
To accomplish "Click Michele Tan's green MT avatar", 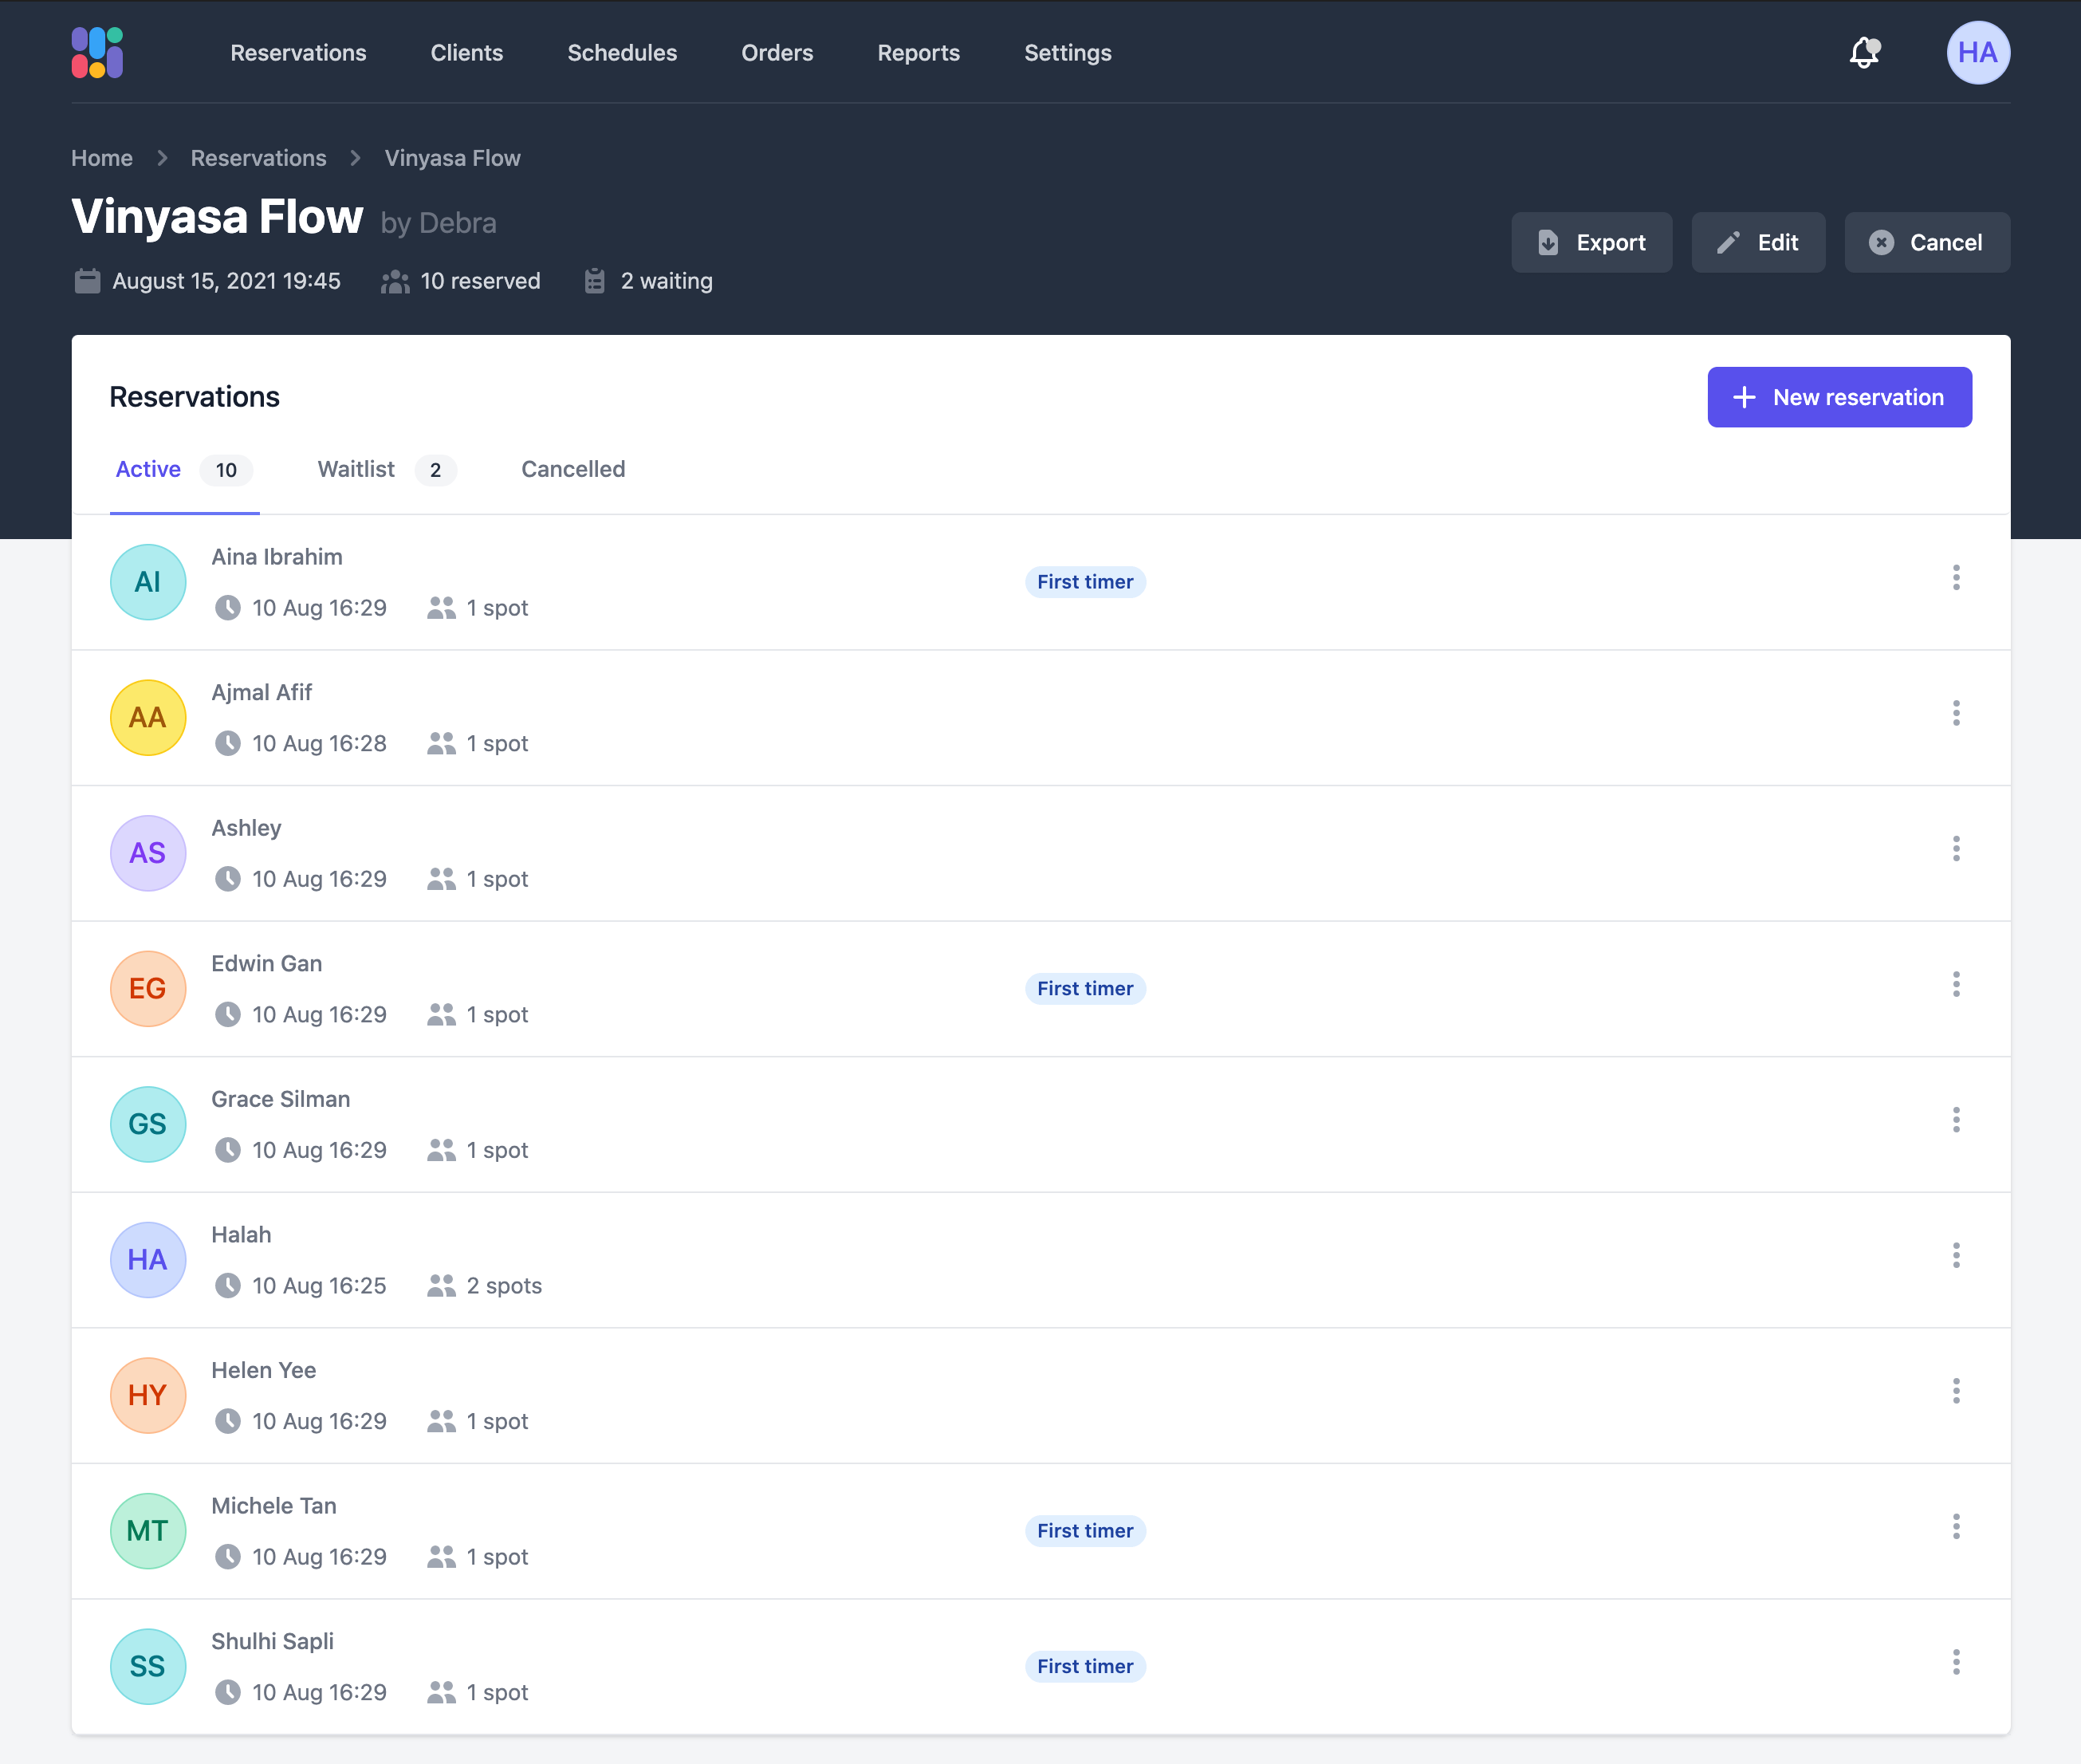I will click(x=148, y=1531).
